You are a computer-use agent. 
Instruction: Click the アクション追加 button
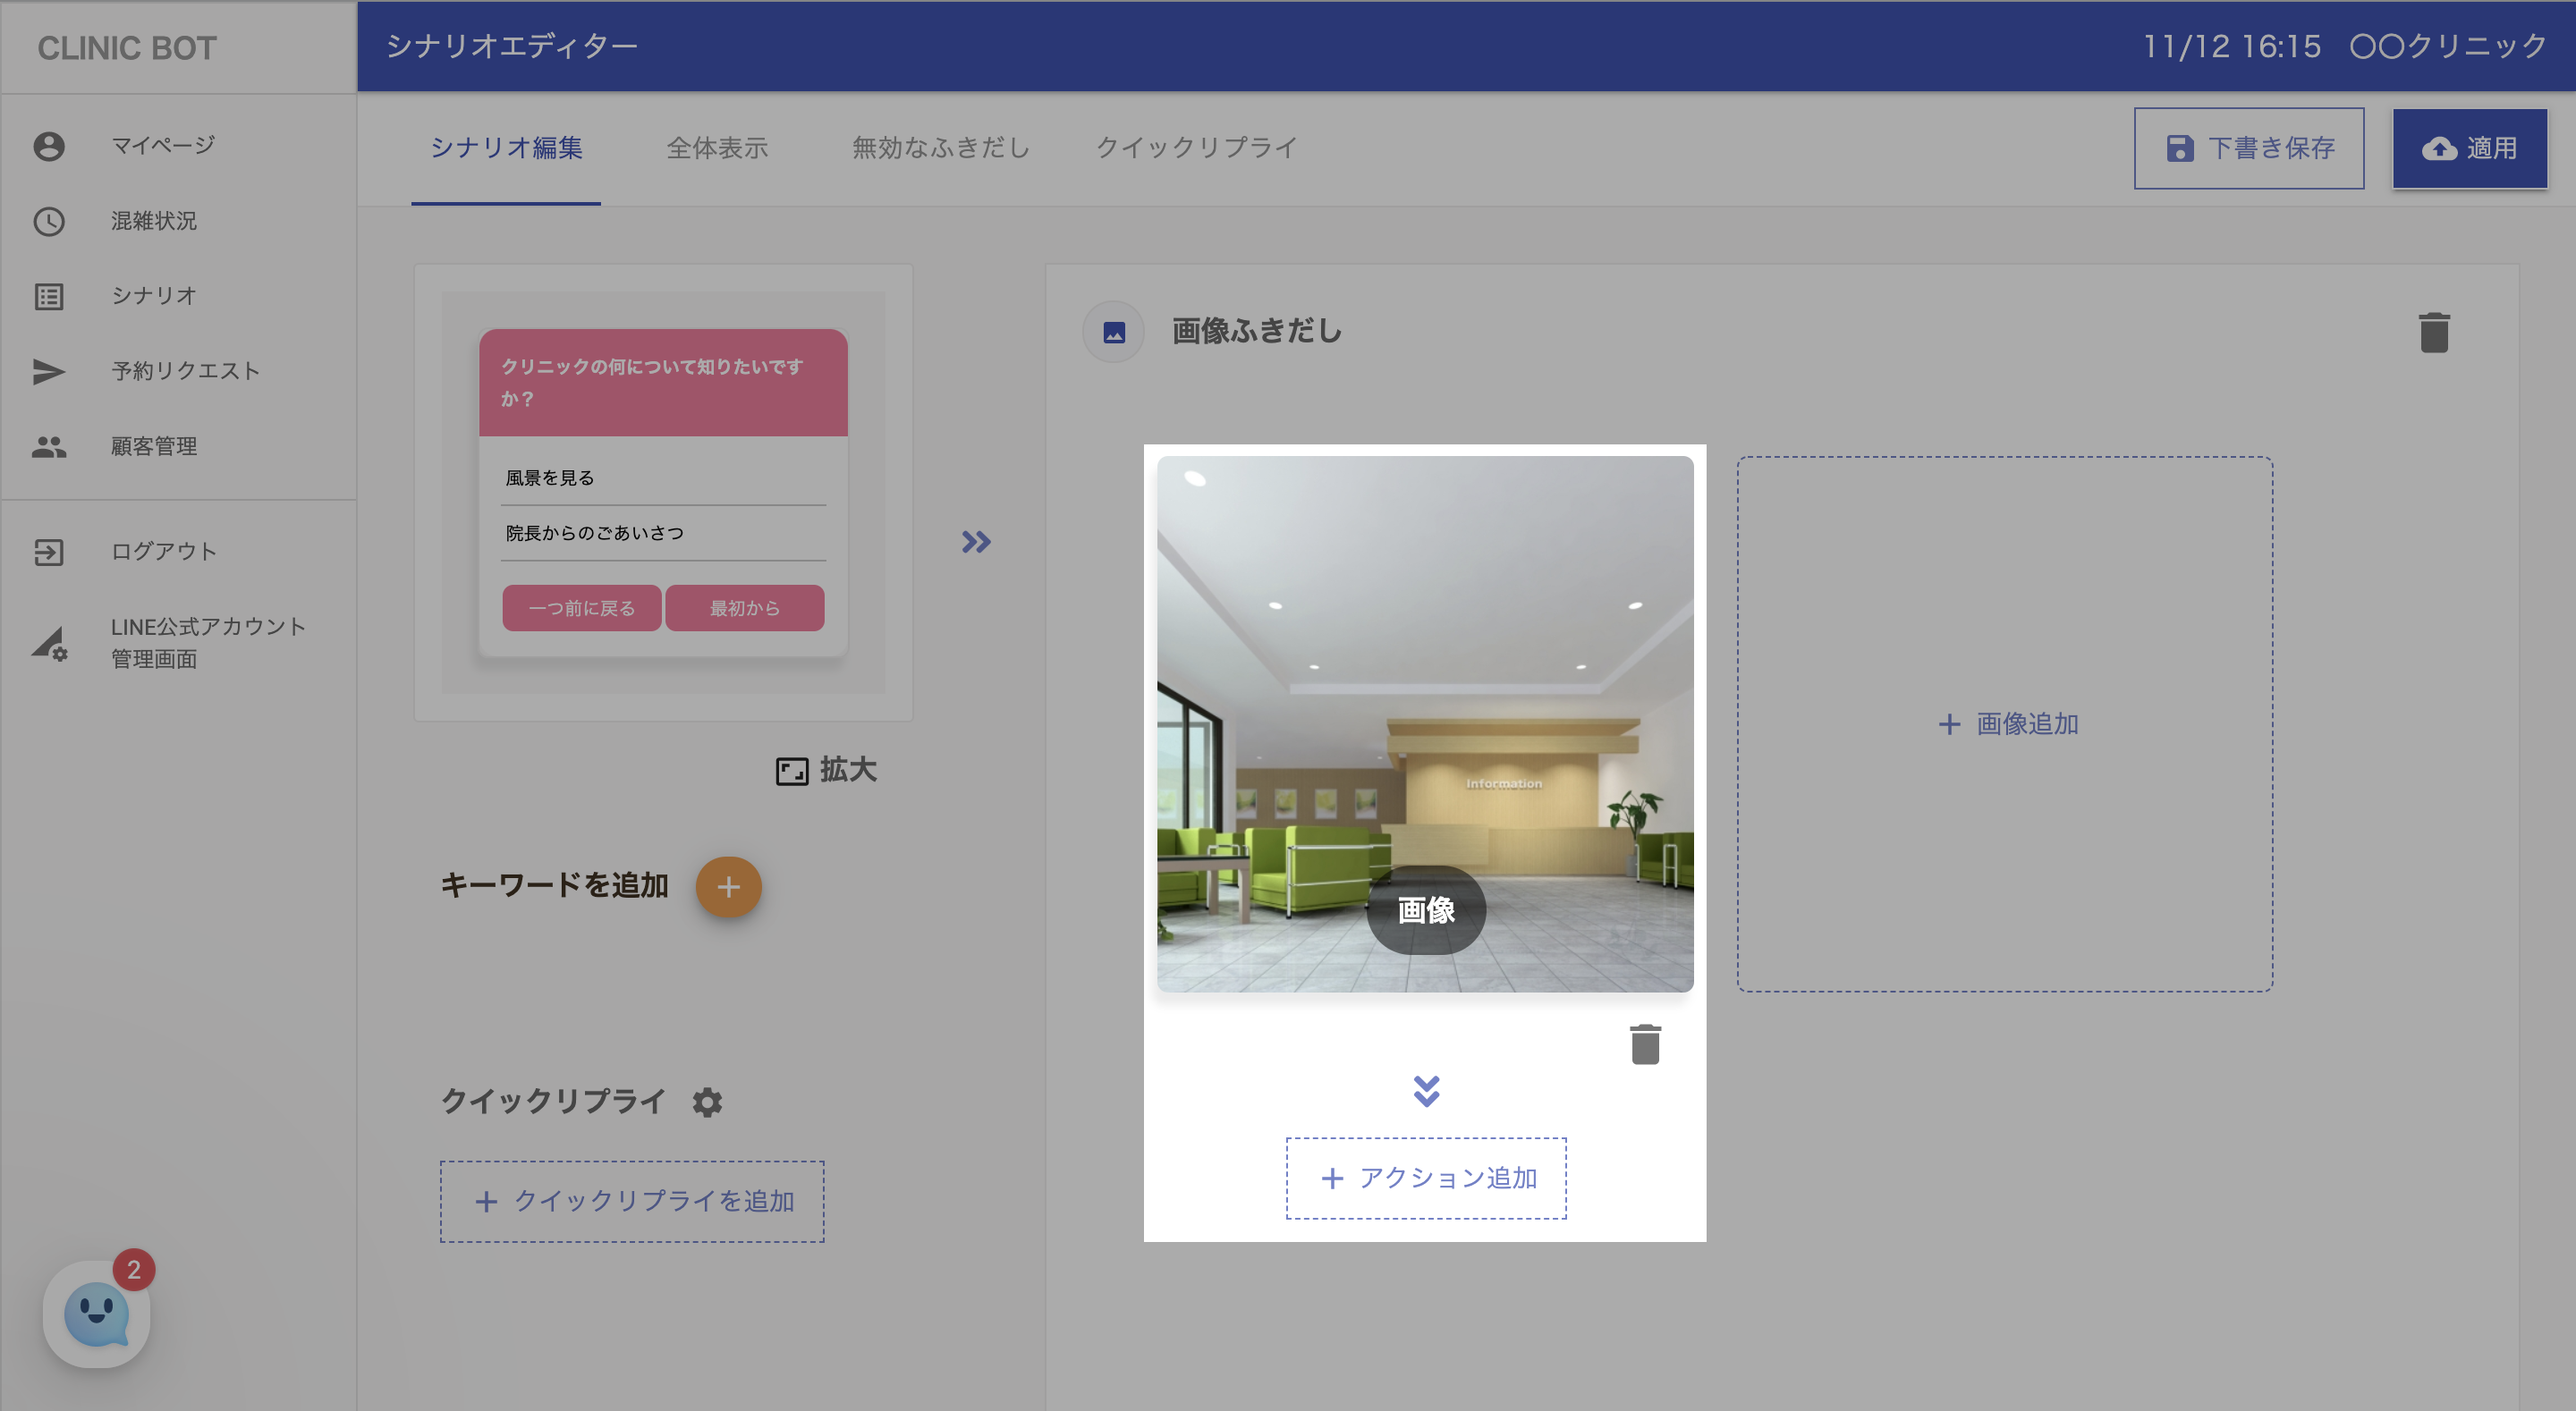click(x=1426, y=1178)
